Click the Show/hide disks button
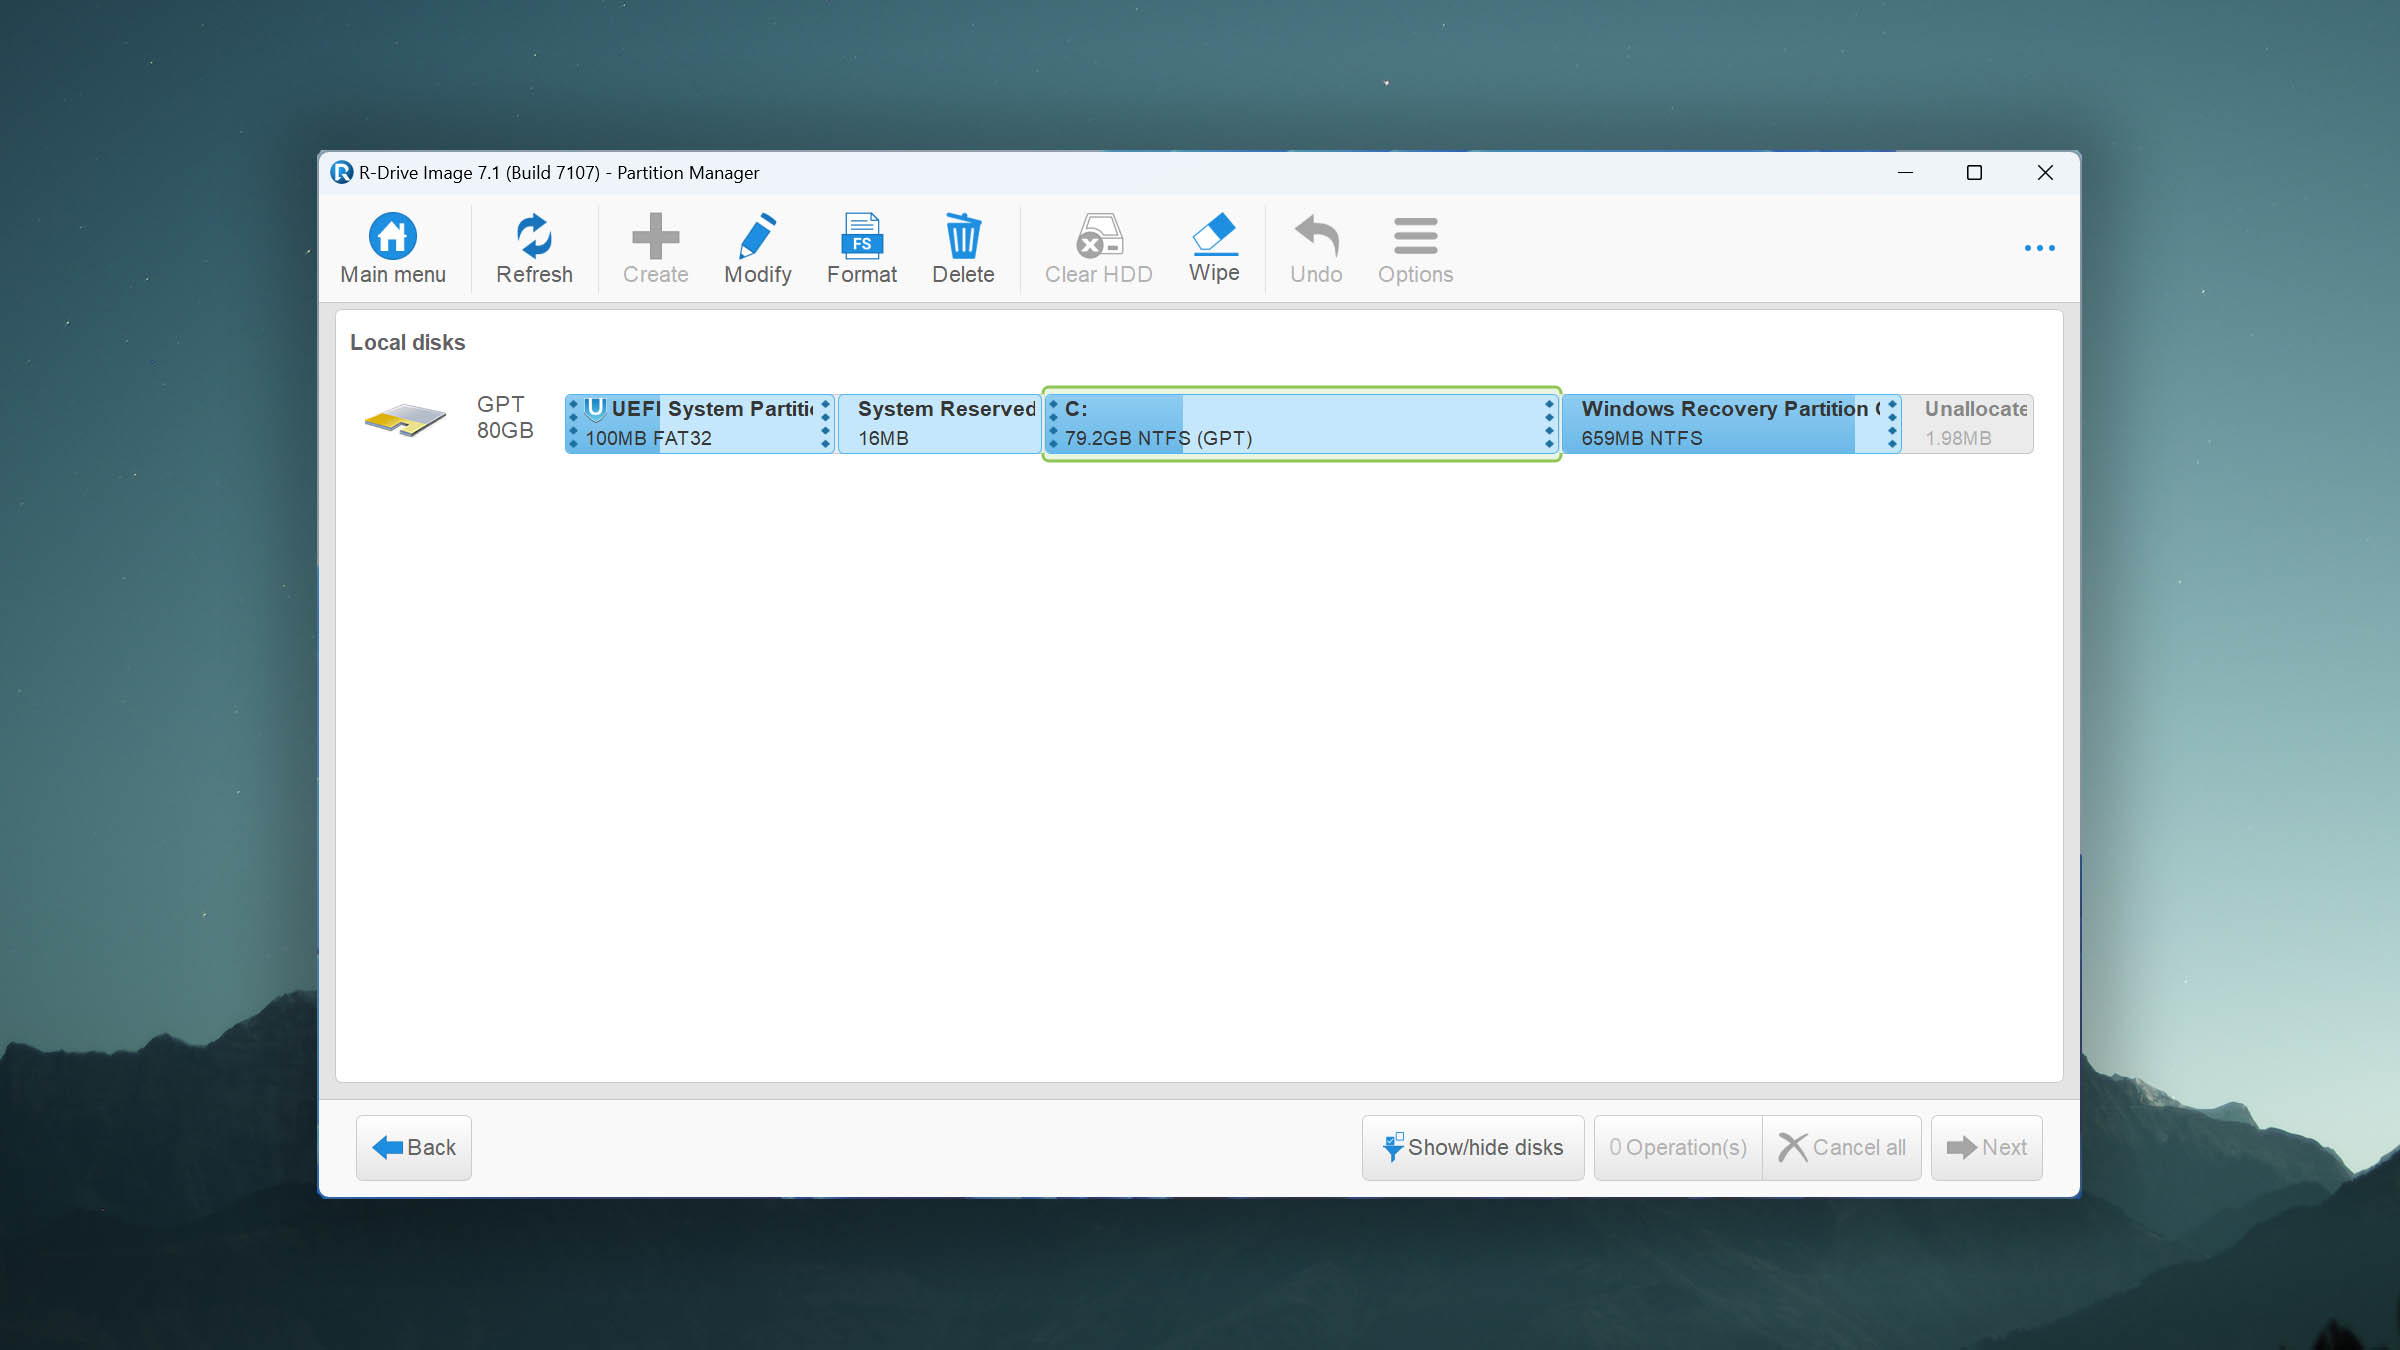 [1472, 1147]
